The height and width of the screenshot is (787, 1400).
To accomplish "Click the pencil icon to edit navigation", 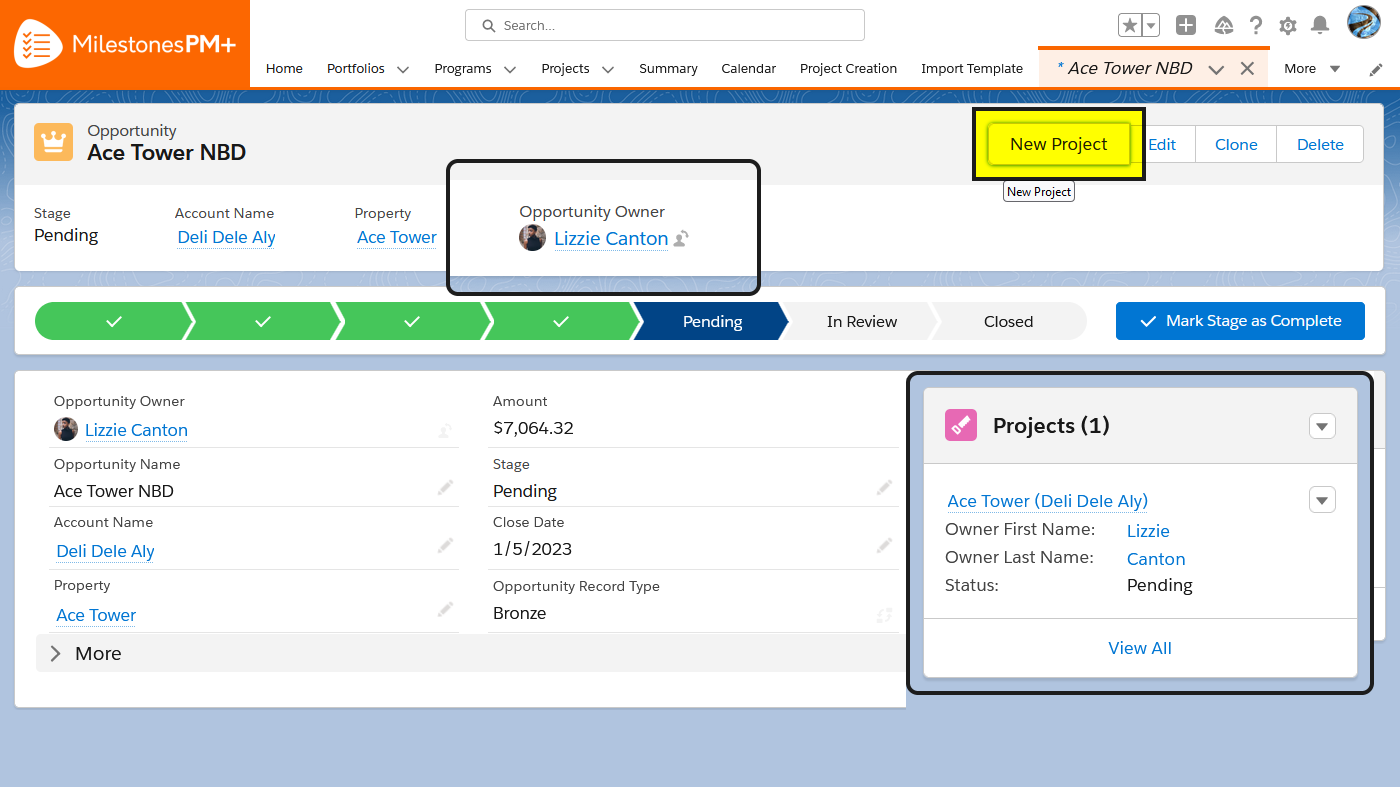I will click(x=1376, y=69).
